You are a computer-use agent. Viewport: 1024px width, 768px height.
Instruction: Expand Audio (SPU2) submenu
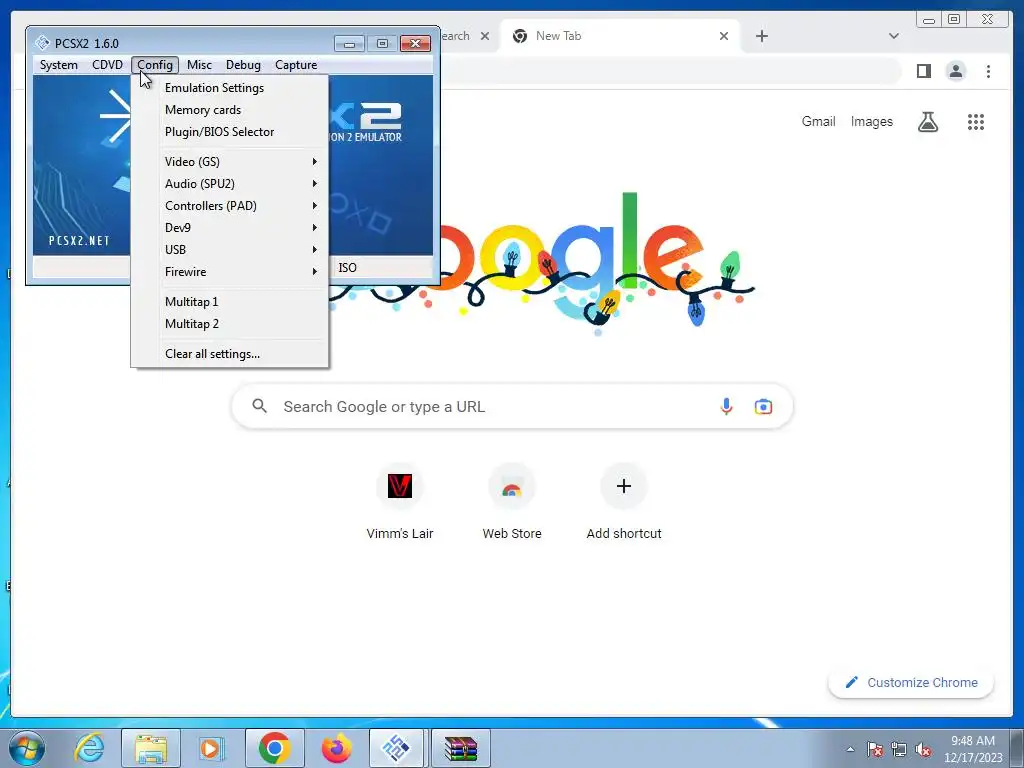click(229, 184)
